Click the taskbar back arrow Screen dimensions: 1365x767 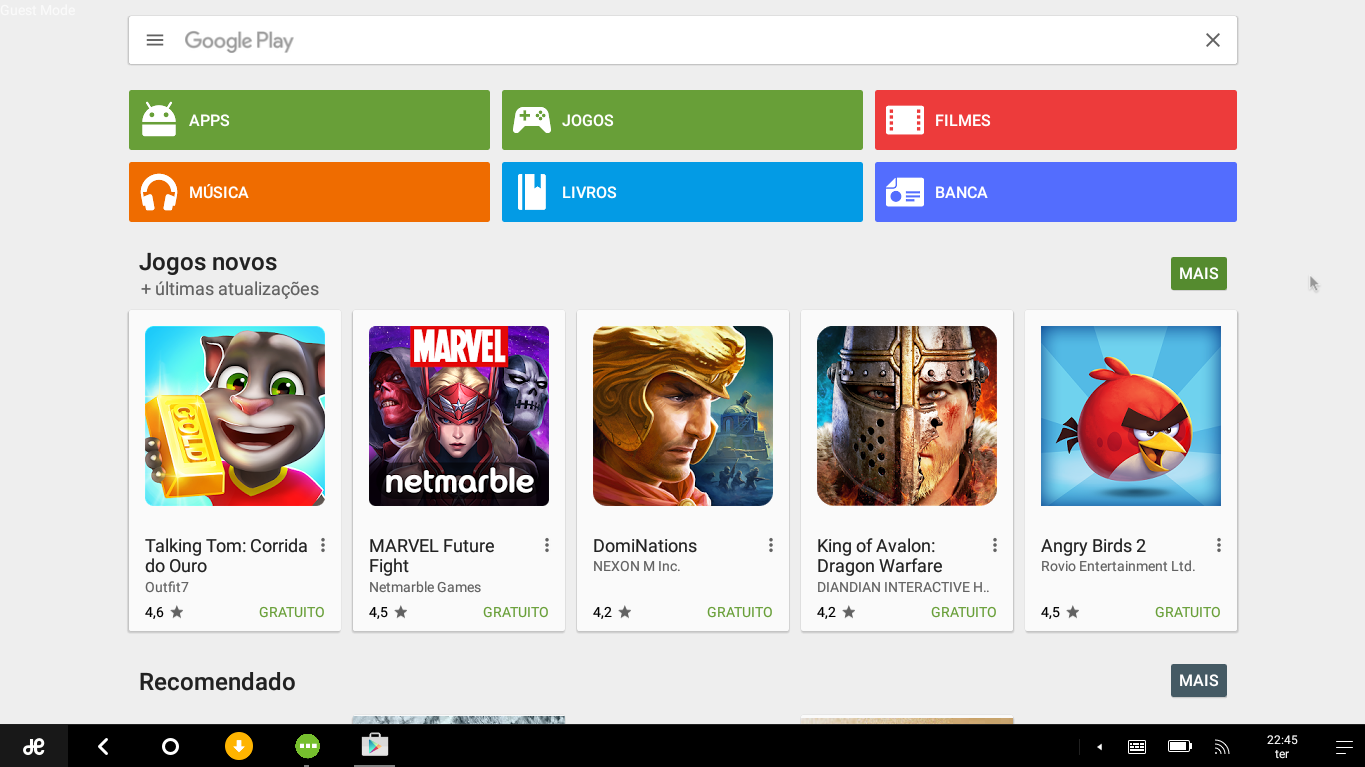103,746
